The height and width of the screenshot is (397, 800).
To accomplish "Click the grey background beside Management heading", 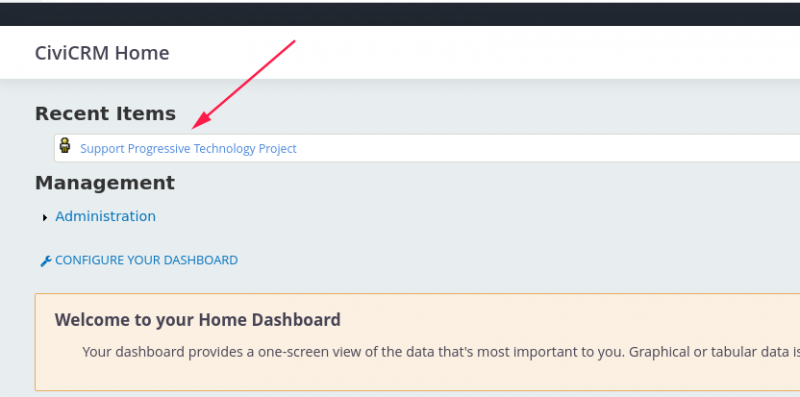I will tap(459, 183).
